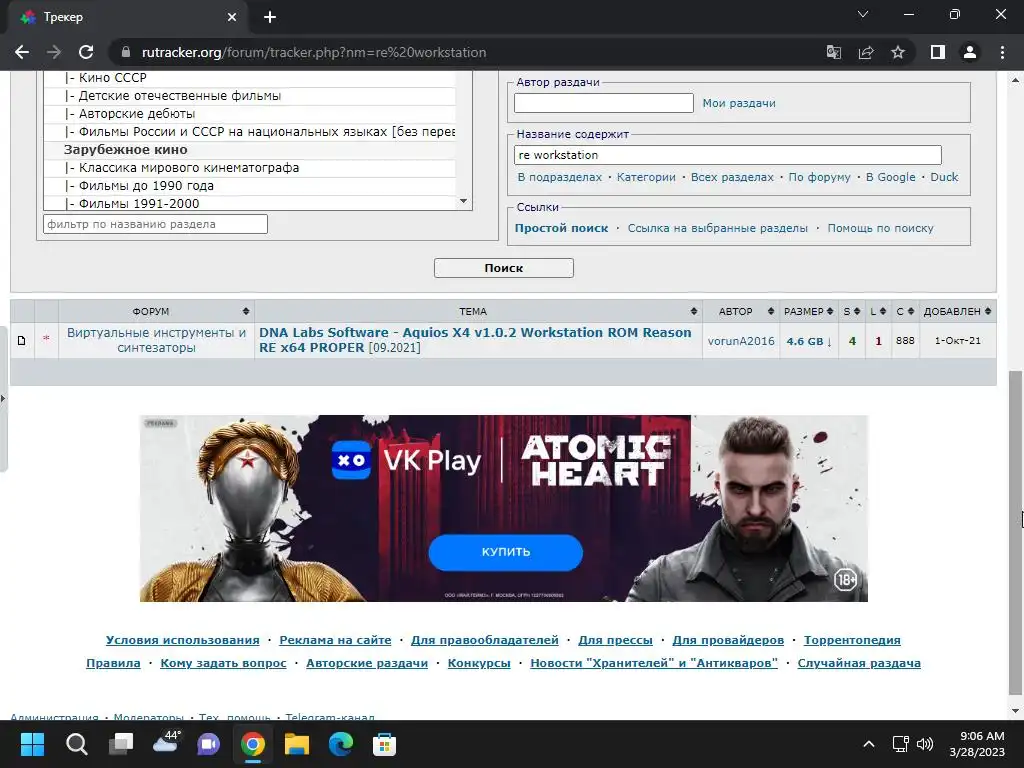Open Task View in taskbar
This screenshot has width=1024, height=768.
coord(121,744)
